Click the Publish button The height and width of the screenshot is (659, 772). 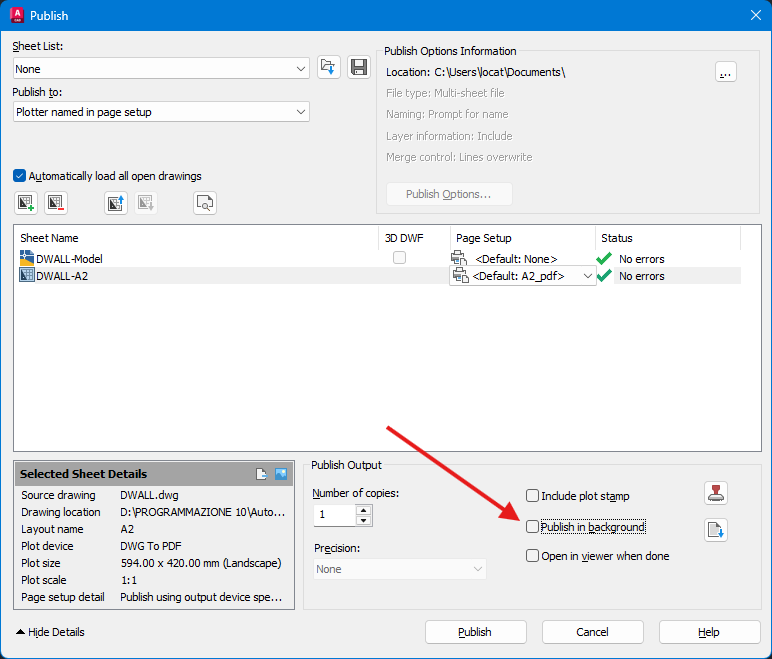[x=476, y=632]
